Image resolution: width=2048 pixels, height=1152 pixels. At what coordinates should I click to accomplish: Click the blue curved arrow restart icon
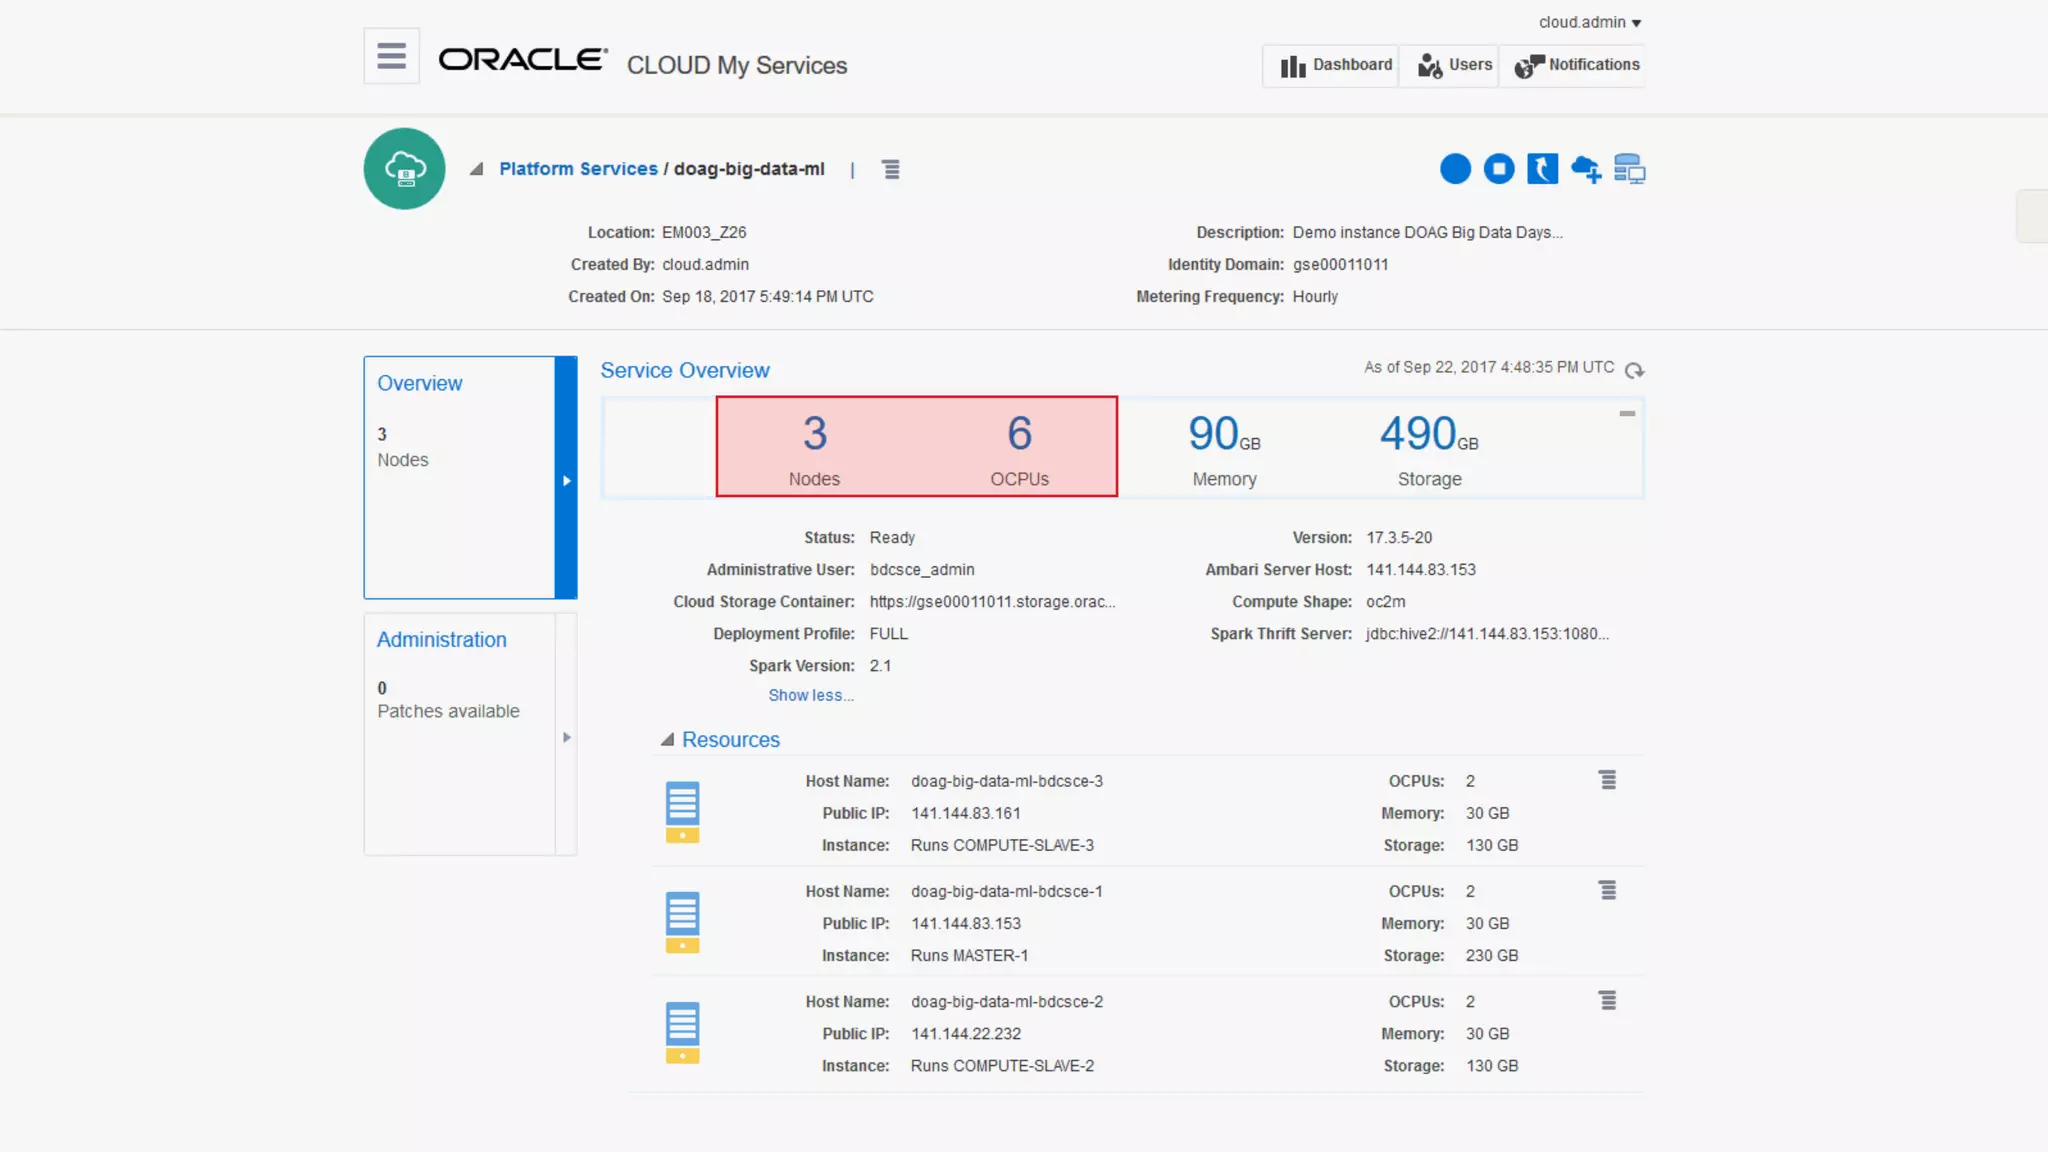coord(1542,169)
